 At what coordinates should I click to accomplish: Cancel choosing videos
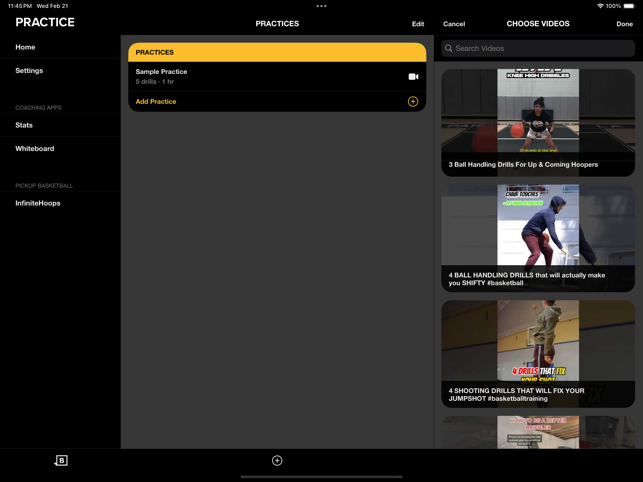pos(454,24)
